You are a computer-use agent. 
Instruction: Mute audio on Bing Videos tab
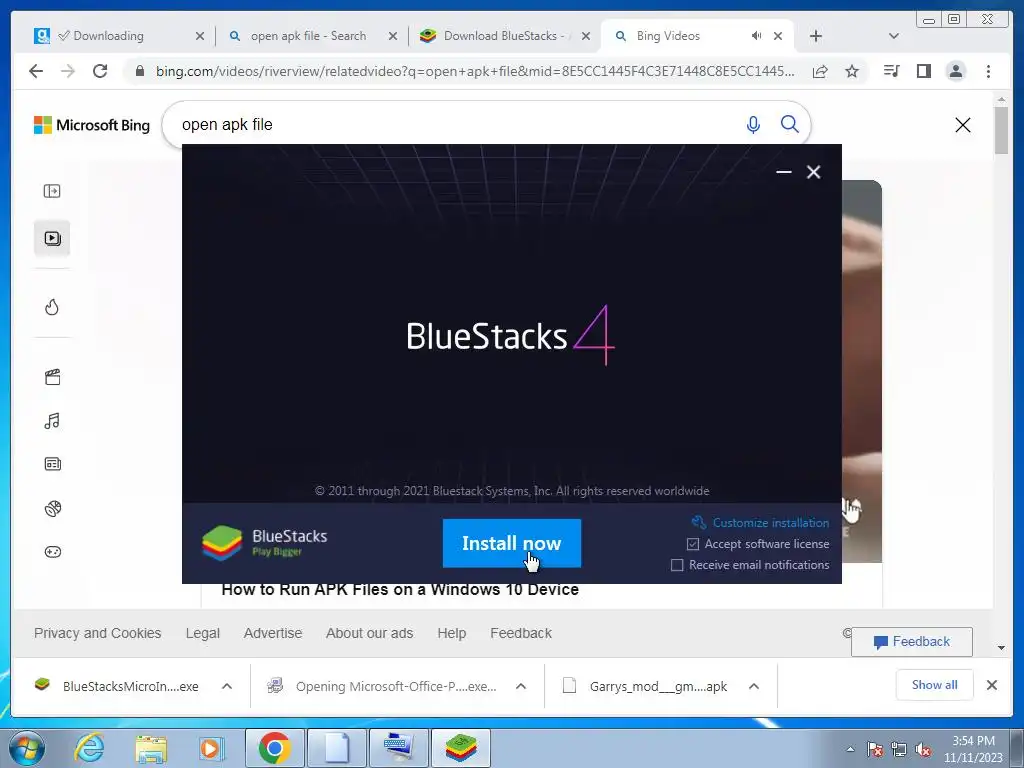coord(756,36)
